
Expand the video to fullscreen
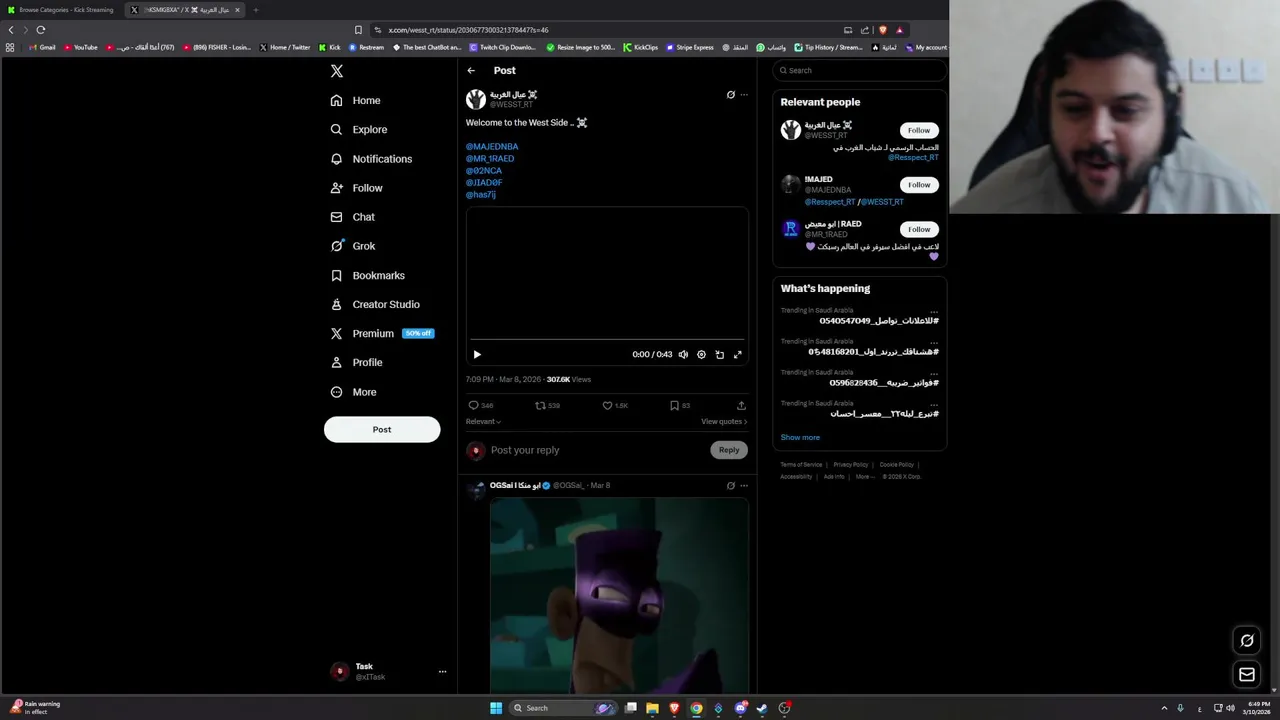(x=738, y=354)
